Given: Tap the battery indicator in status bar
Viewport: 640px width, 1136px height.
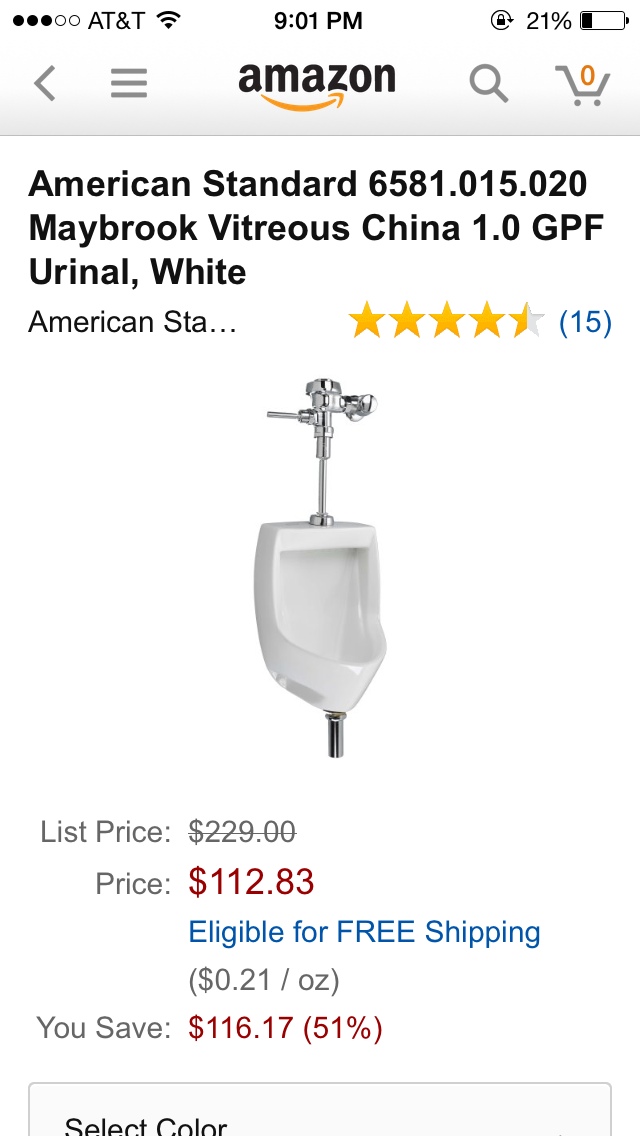Looking at the screenshot, I should (x=604, y=21).
